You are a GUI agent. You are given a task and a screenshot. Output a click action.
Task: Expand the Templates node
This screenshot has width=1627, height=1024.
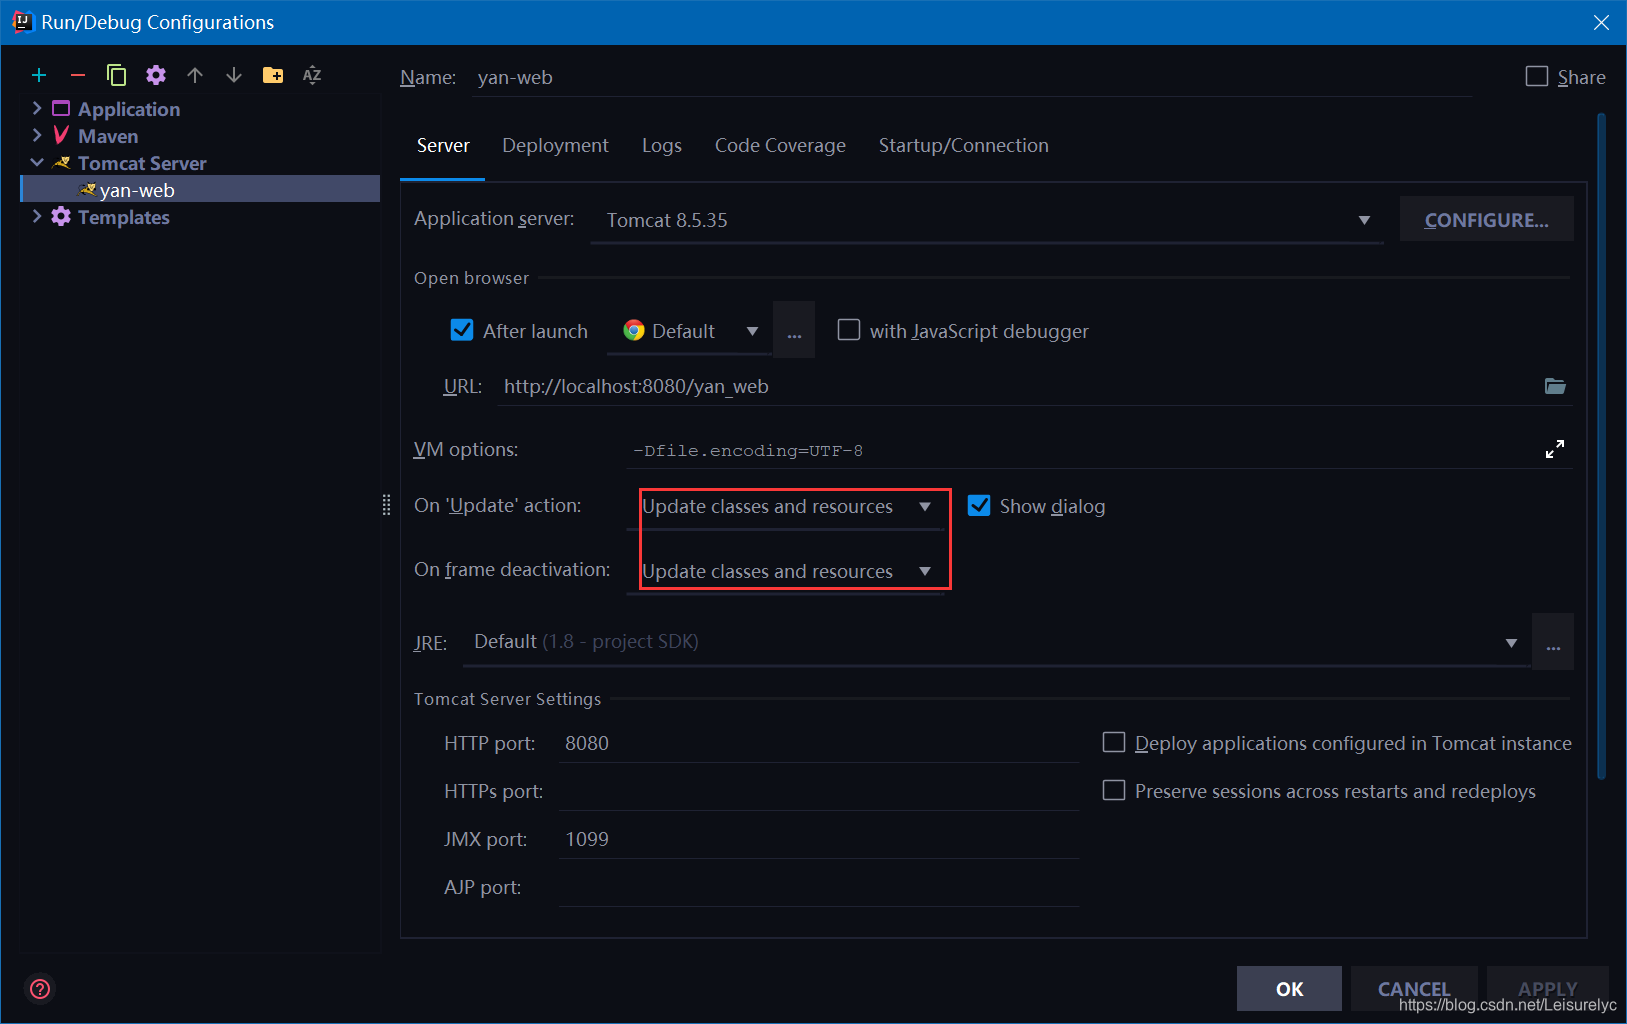click(x=37, y=216)
